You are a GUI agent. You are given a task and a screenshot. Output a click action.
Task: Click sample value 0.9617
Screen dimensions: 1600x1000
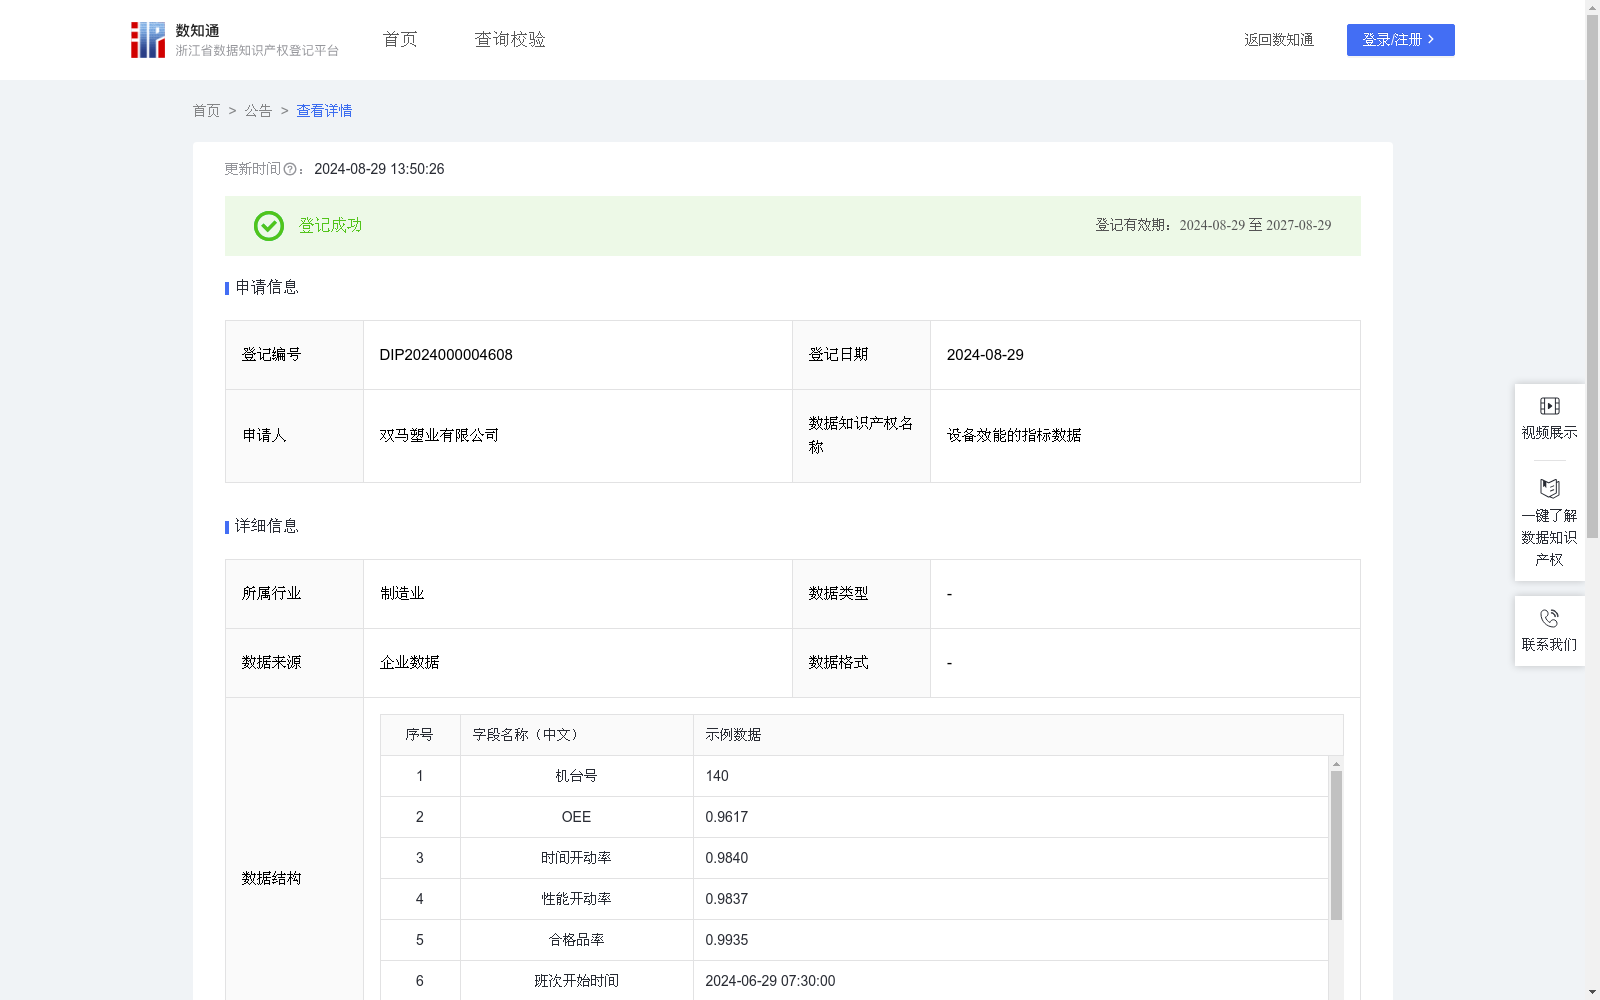click(x=727, y=817)
